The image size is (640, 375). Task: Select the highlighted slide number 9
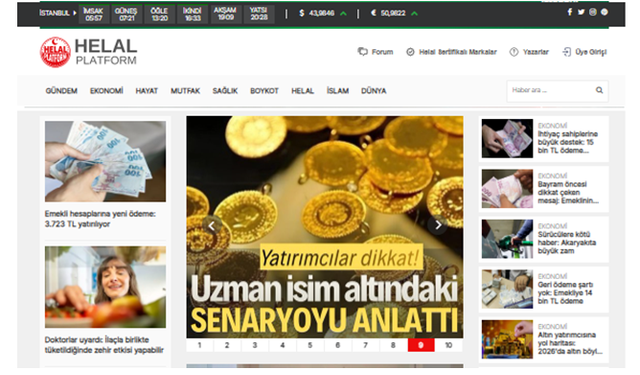pos(421,345)
